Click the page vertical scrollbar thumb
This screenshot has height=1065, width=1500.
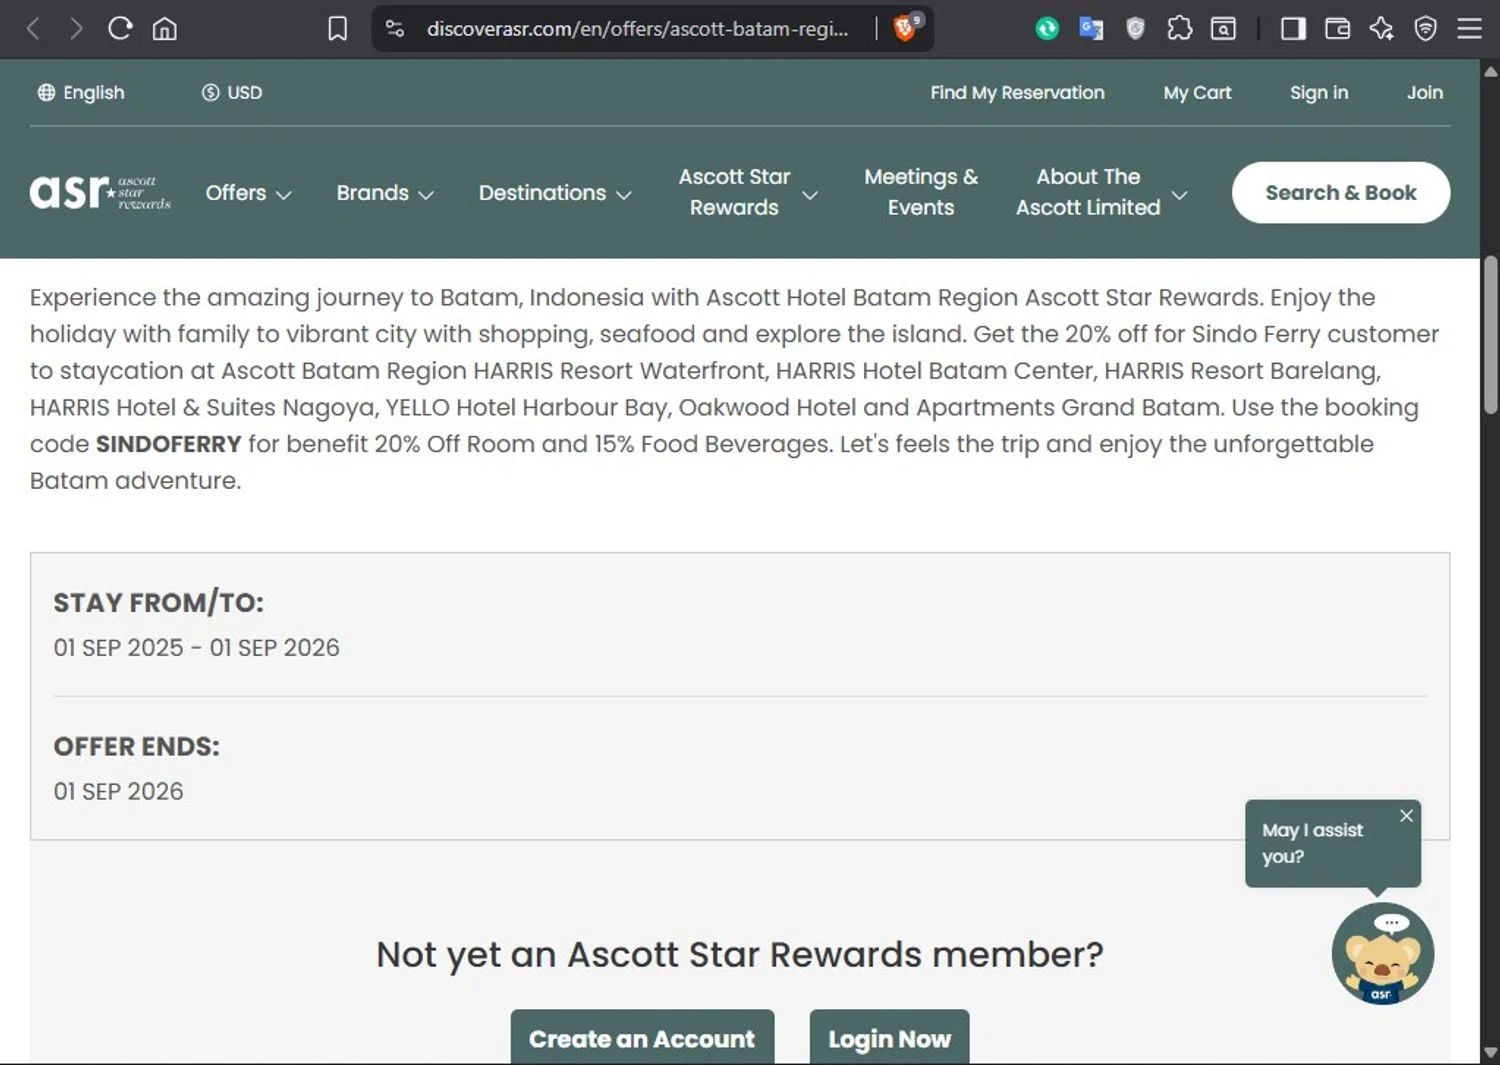point(1490,335)
